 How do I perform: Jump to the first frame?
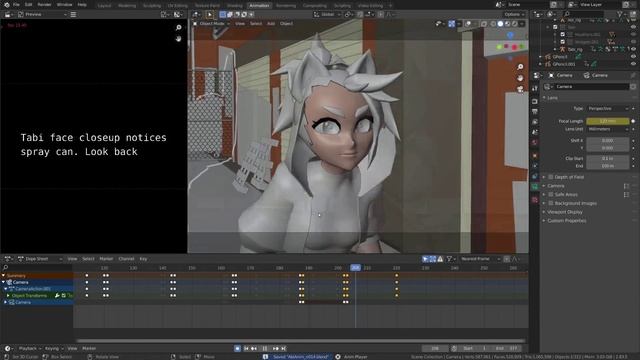246,349
